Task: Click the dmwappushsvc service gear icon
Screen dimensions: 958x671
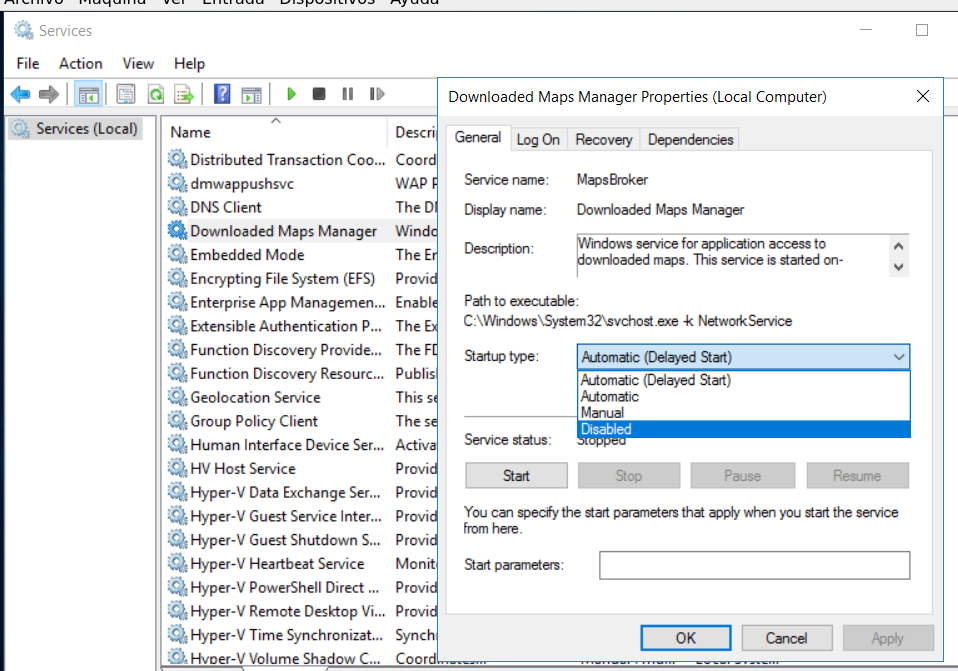Action: click(177, 183)
